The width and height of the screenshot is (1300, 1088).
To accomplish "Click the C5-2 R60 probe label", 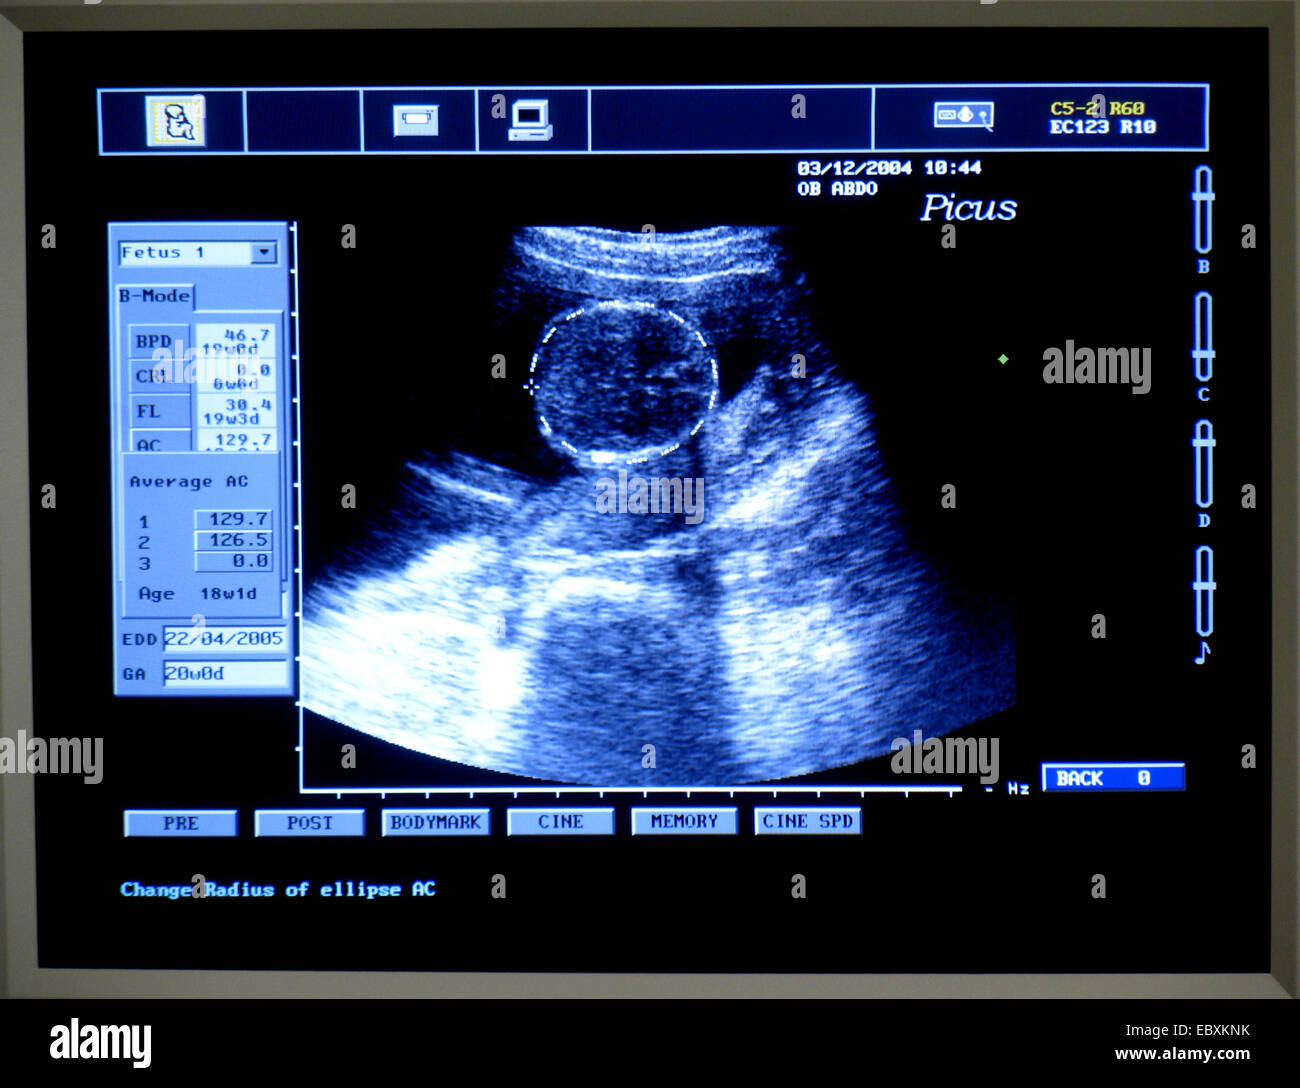I will pyautogui.click(x=1097, y=108).
